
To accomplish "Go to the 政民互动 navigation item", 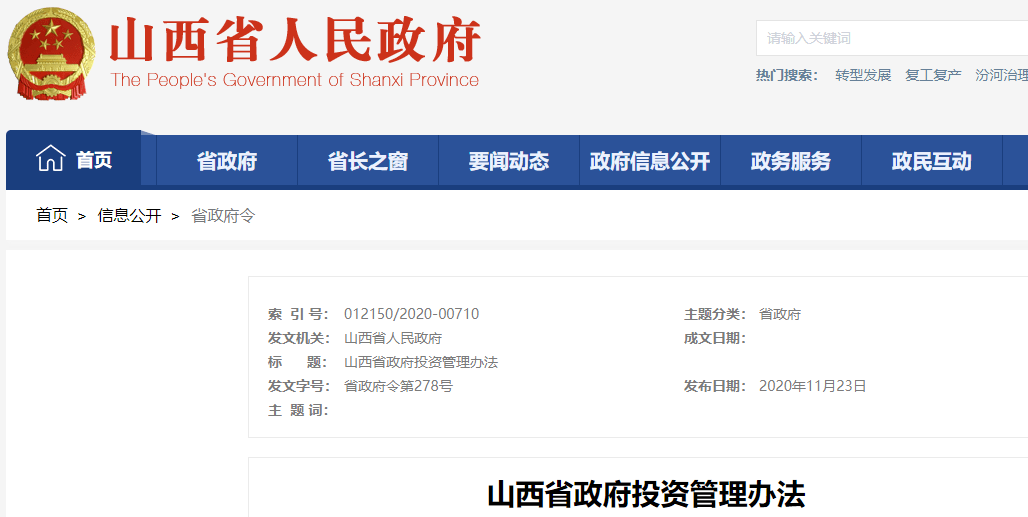I will (x=932, y=161).
